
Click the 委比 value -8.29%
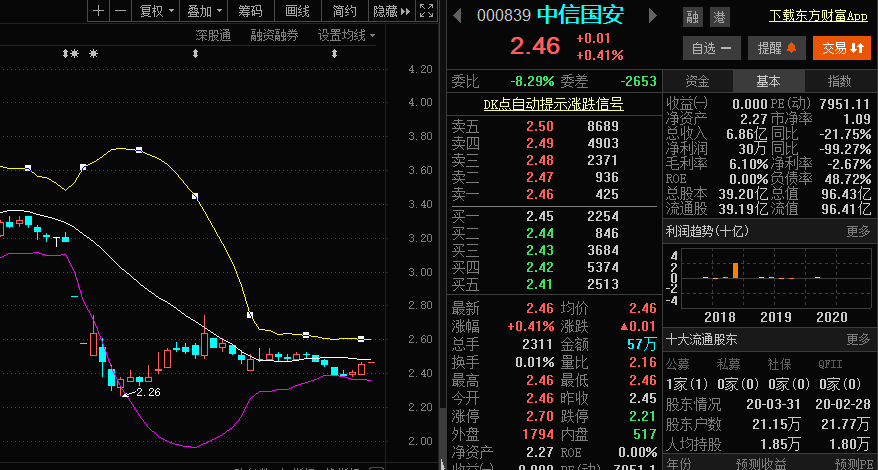click(532, 81)
